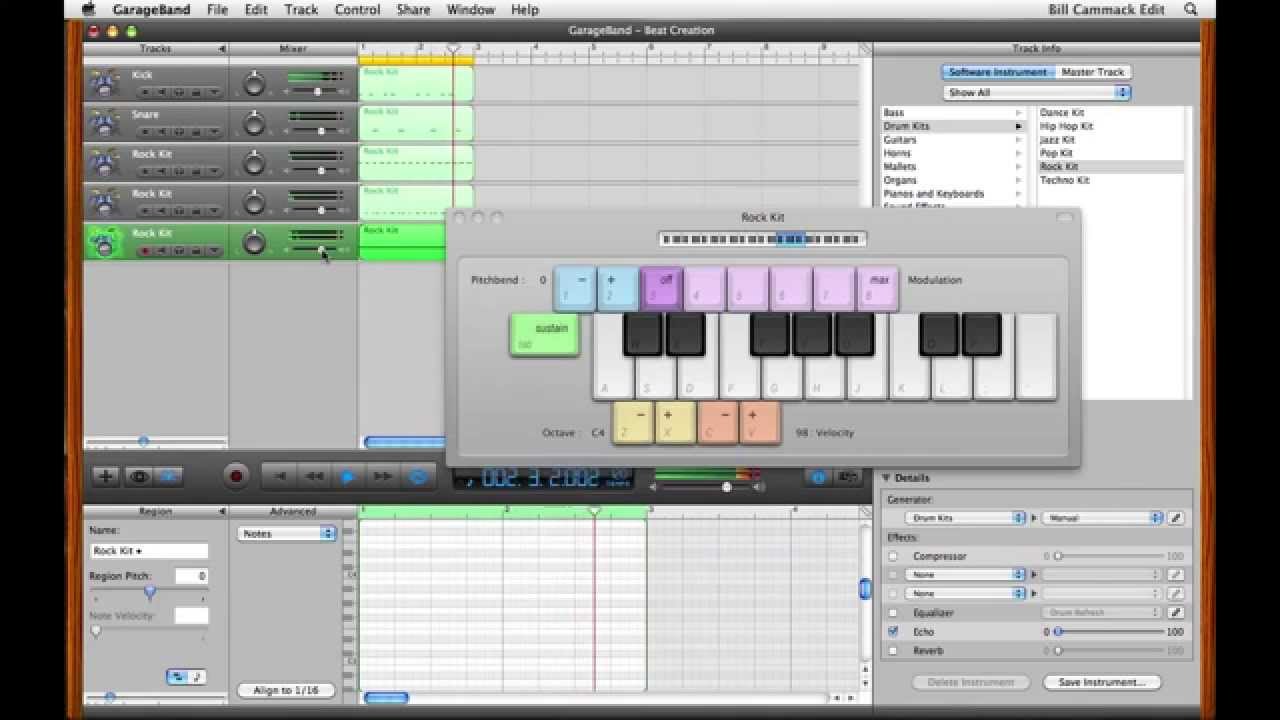
Task: Adjust the Kick track volume slider
Action: coord(317,92)
